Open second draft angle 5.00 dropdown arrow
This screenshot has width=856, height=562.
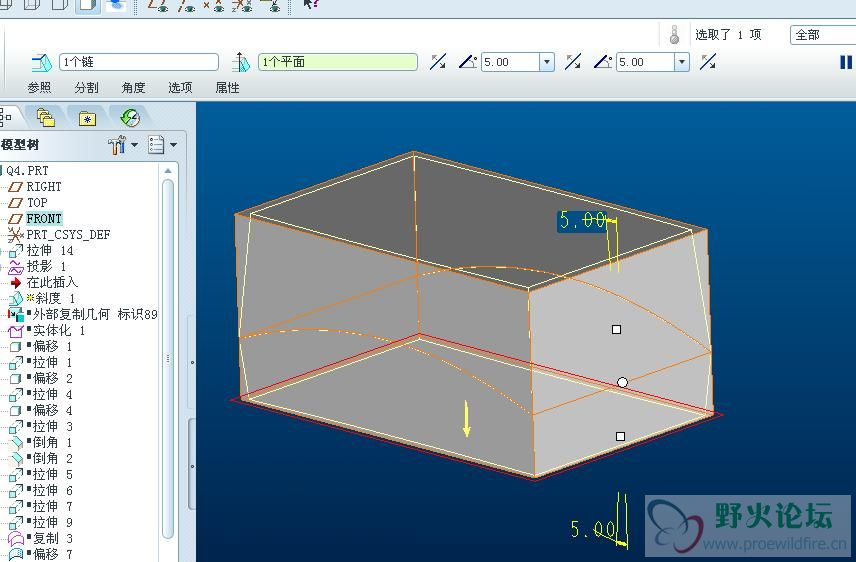click(x=682, y=62)
